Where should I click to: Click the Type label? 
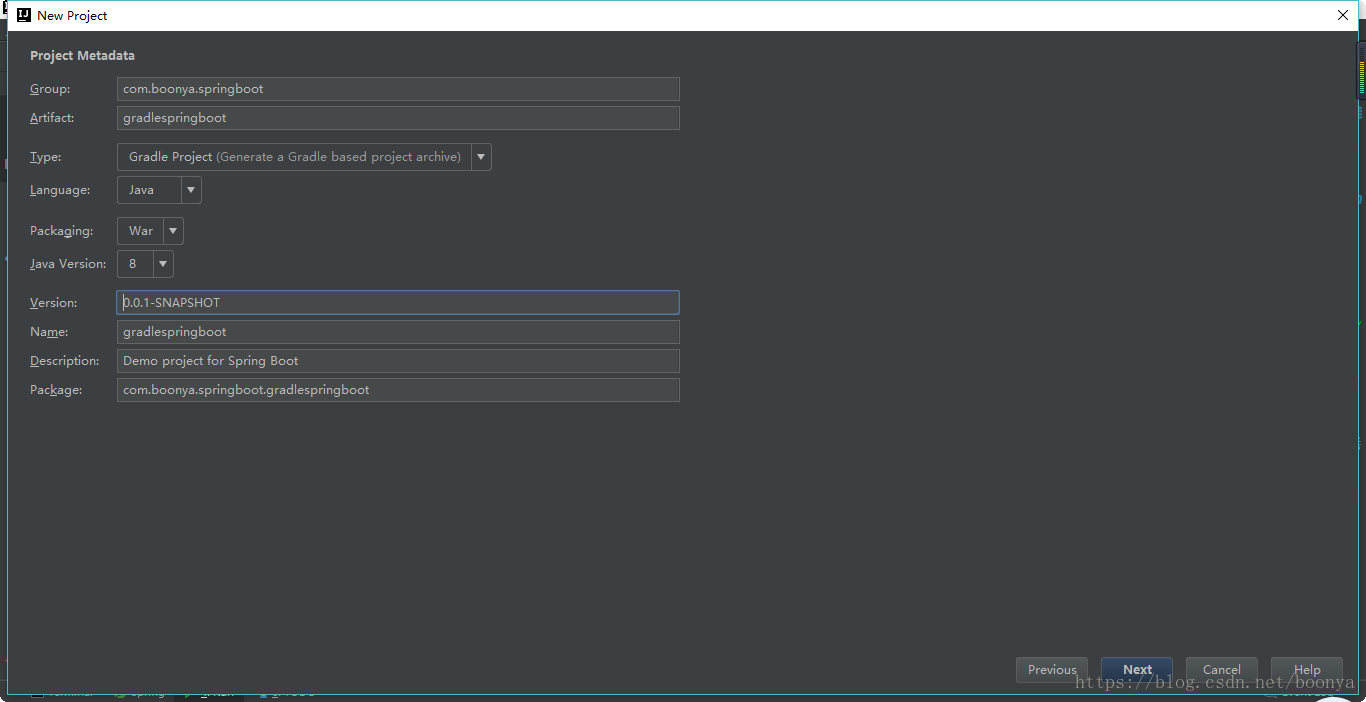(45, 157)
